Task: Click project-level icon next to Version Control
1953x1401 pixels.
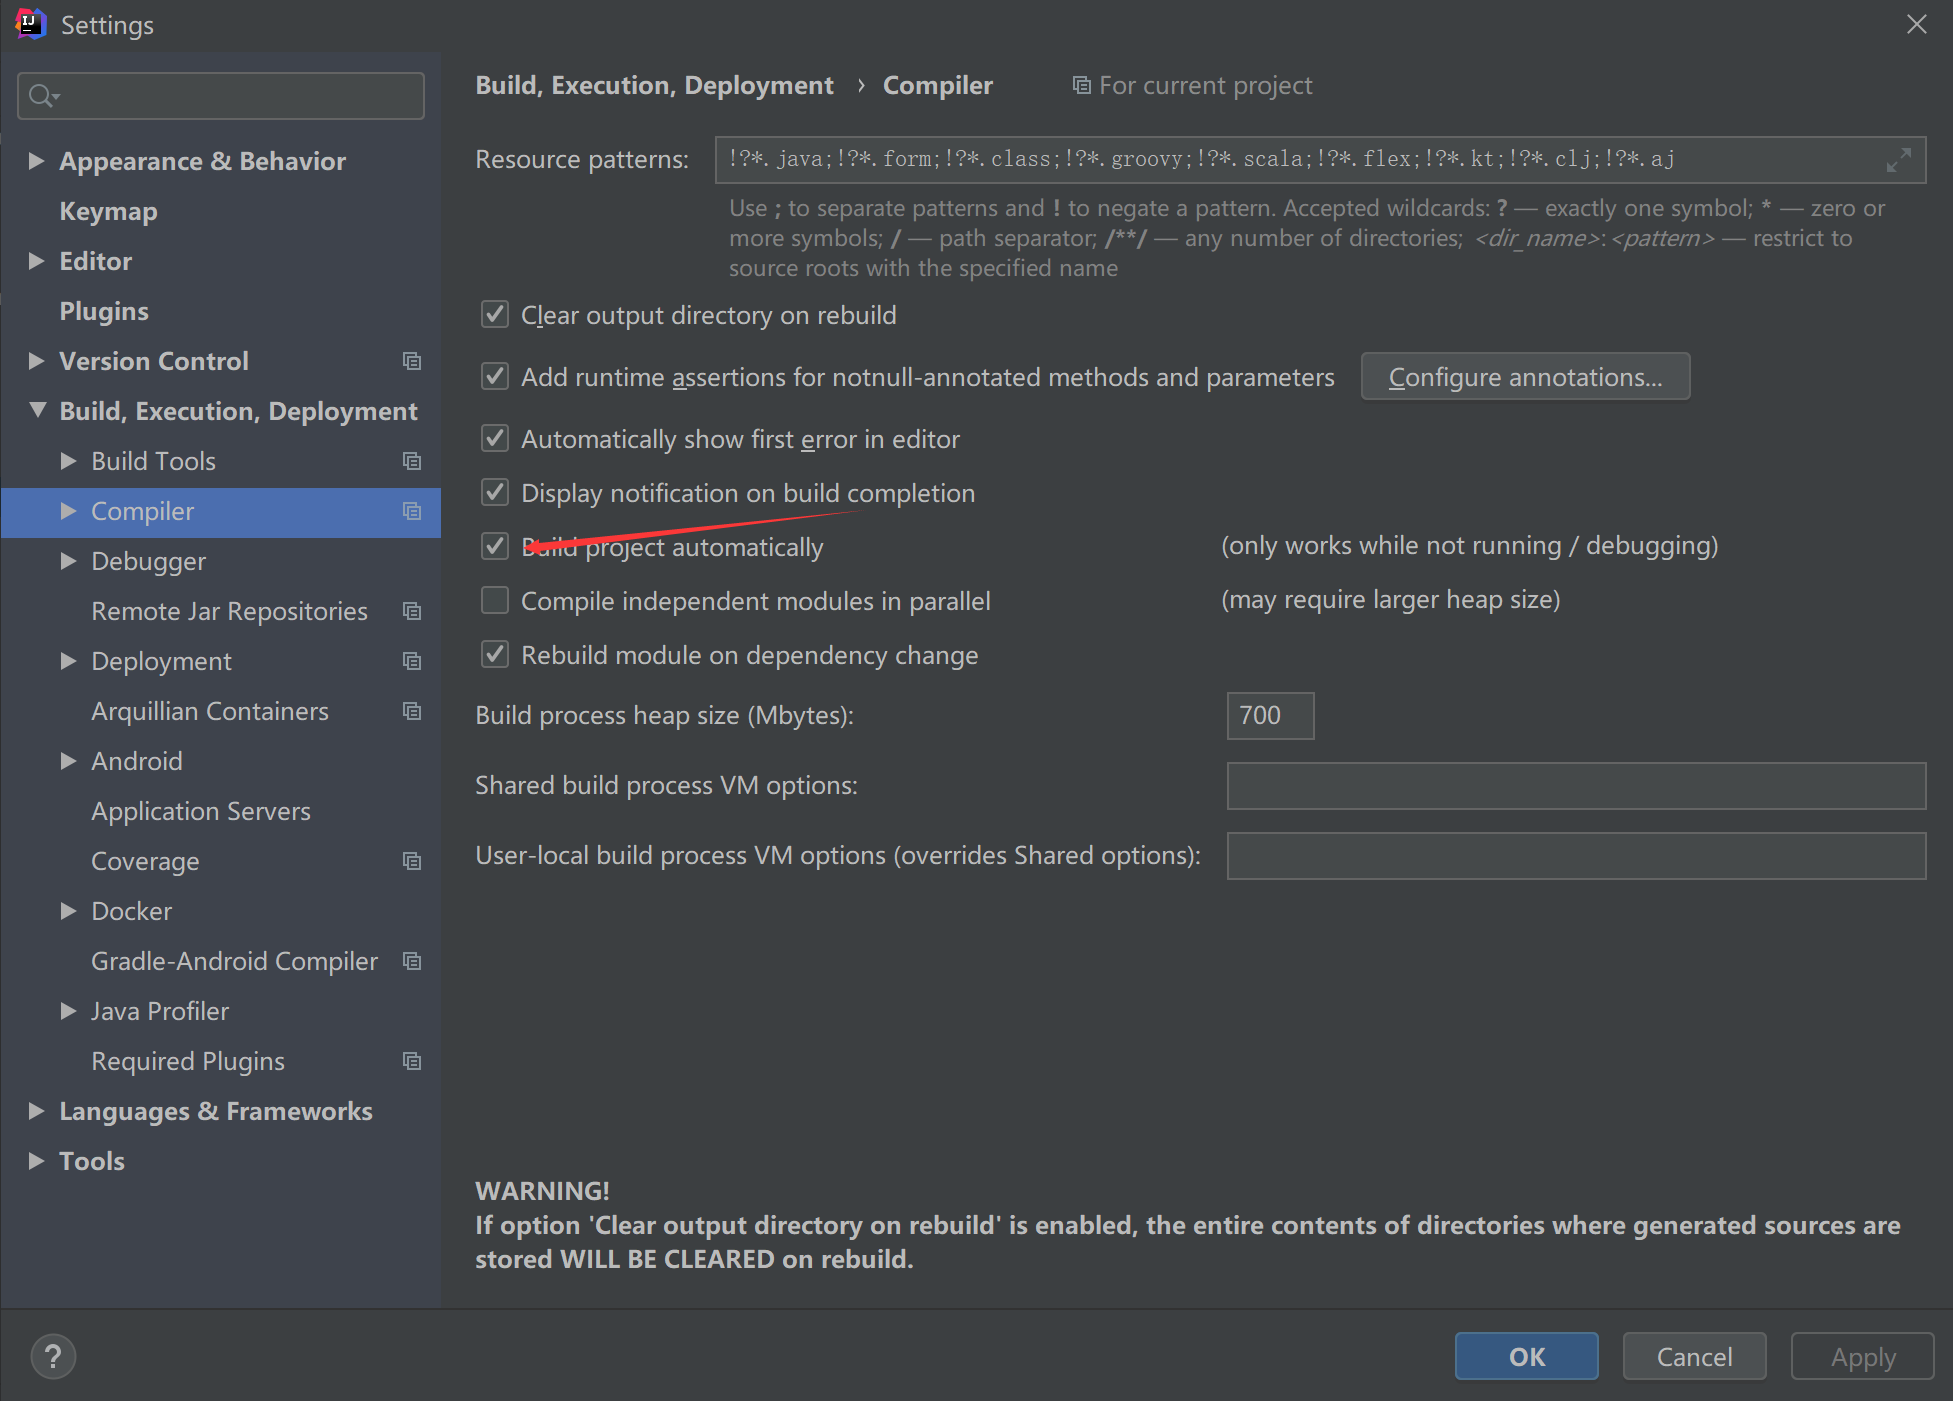Action: click(x=411, y=361)
